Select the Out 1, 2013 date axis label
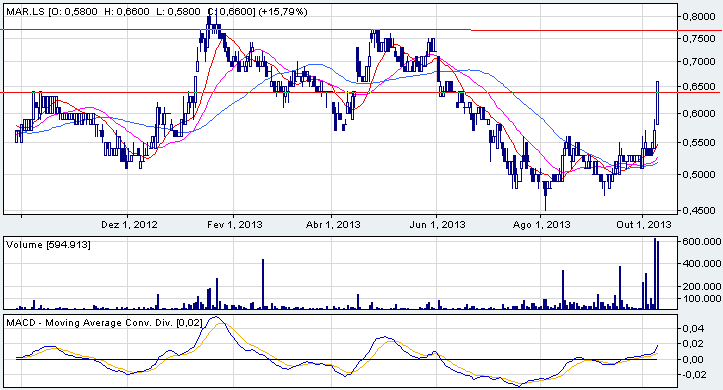This screenshot has width=723, height=390. (x=644, y=225)
